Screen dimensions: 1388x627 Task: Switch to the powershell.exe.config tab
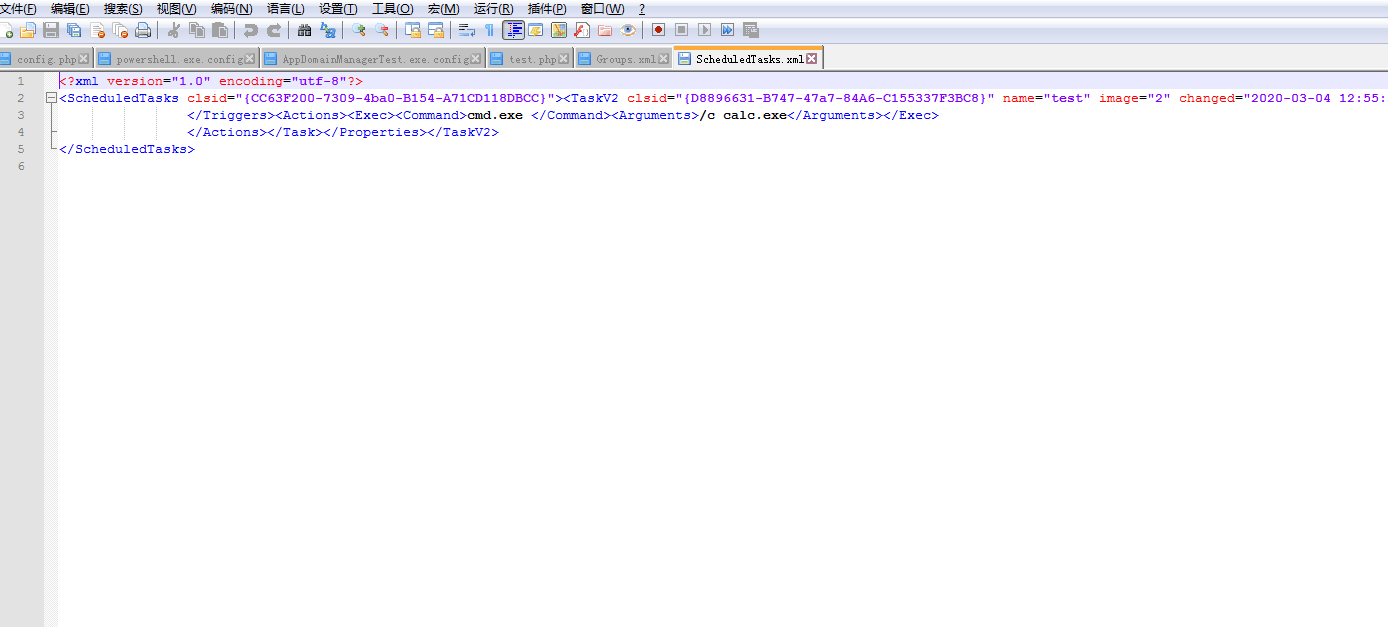click(178, 59)
